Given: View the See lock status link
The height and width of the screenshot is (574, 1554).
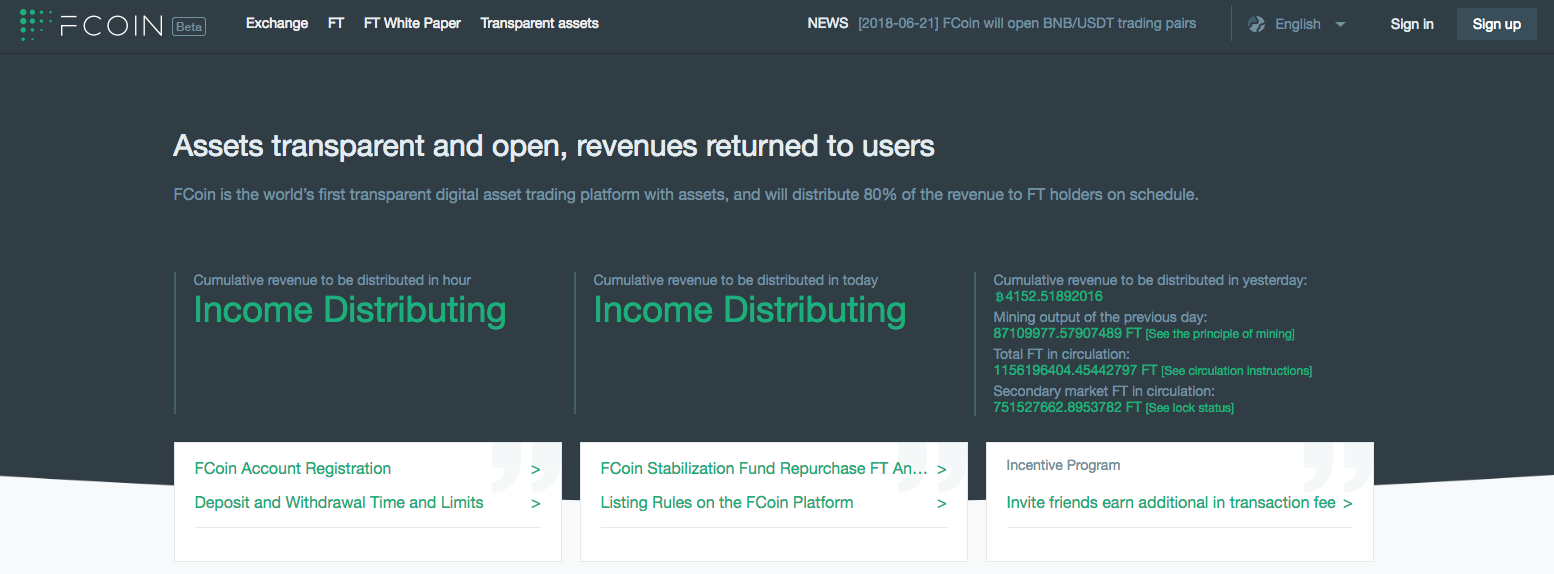Looking at the screenshot, I should tap(1190, 408).
